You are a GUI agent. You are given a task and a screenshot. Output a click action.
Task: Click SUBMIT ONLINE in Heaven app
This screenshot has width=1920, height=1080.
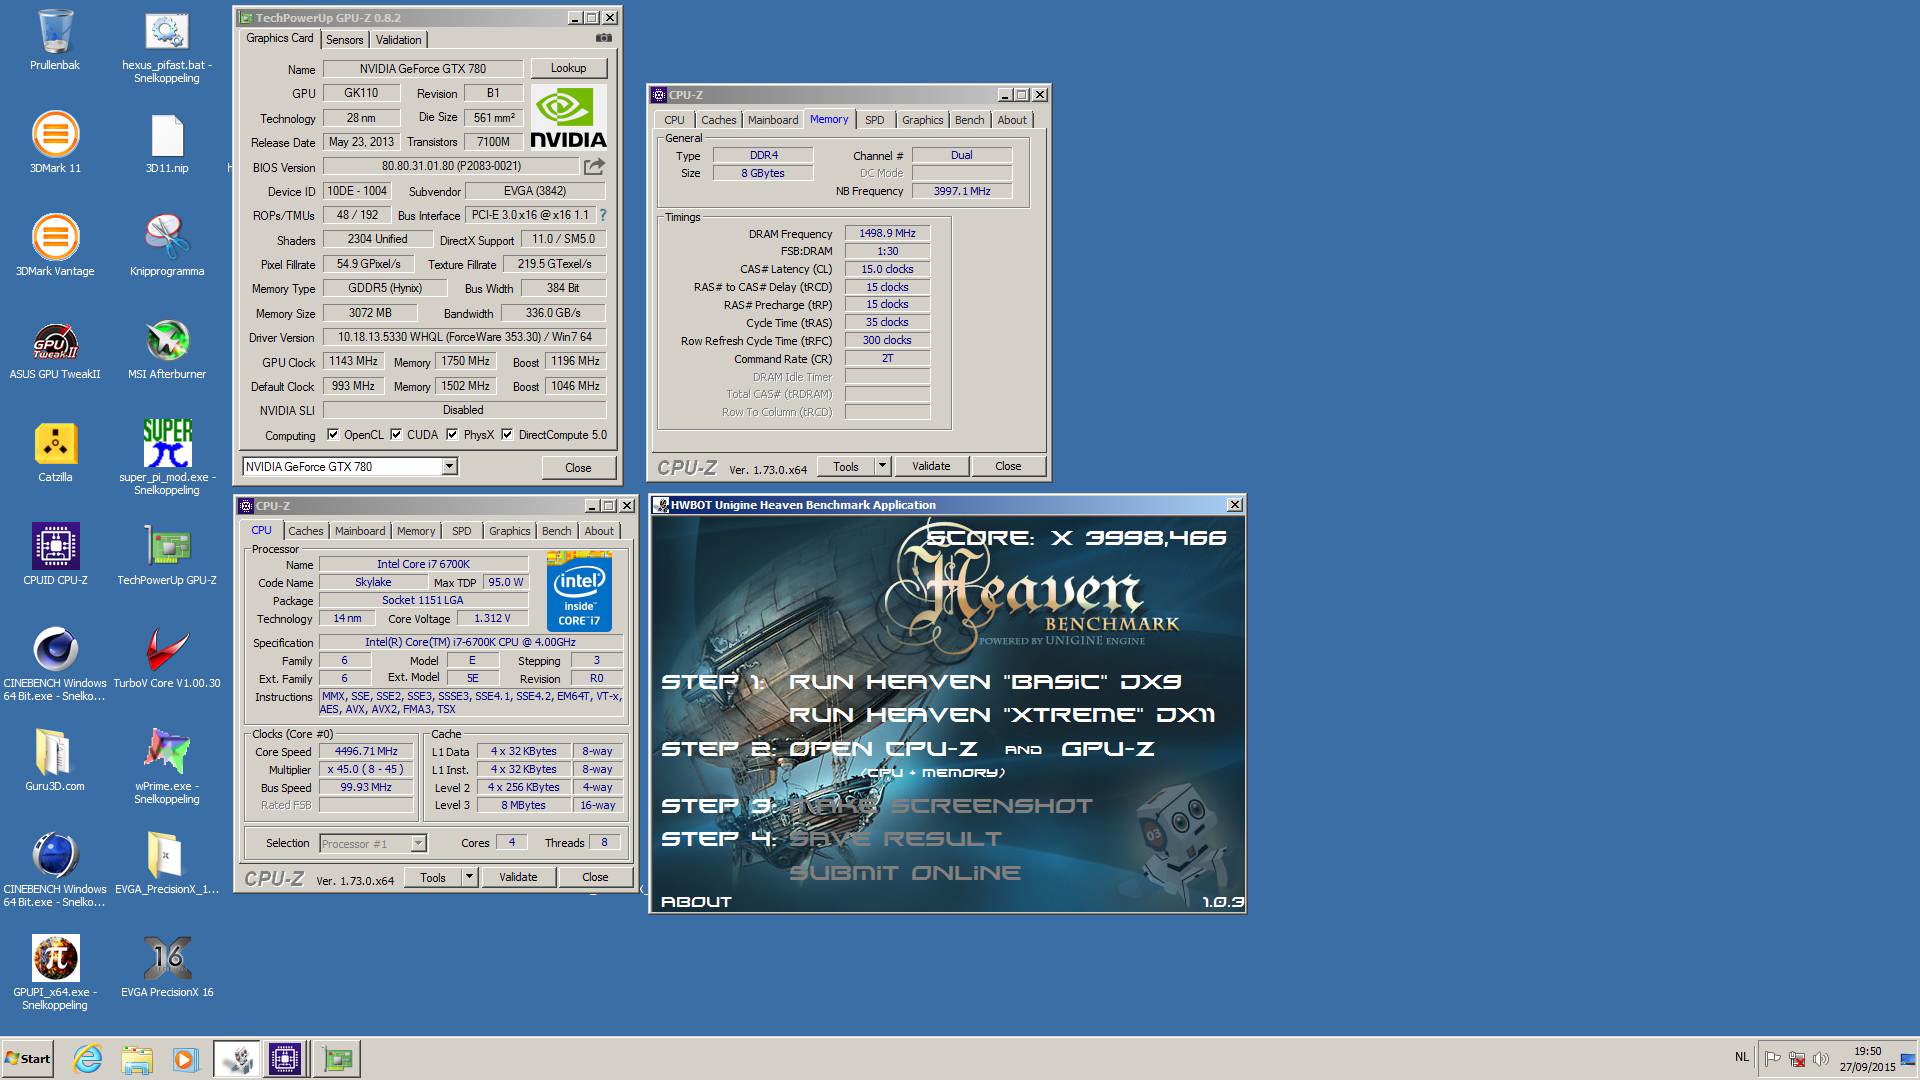[x=905, y=873]
